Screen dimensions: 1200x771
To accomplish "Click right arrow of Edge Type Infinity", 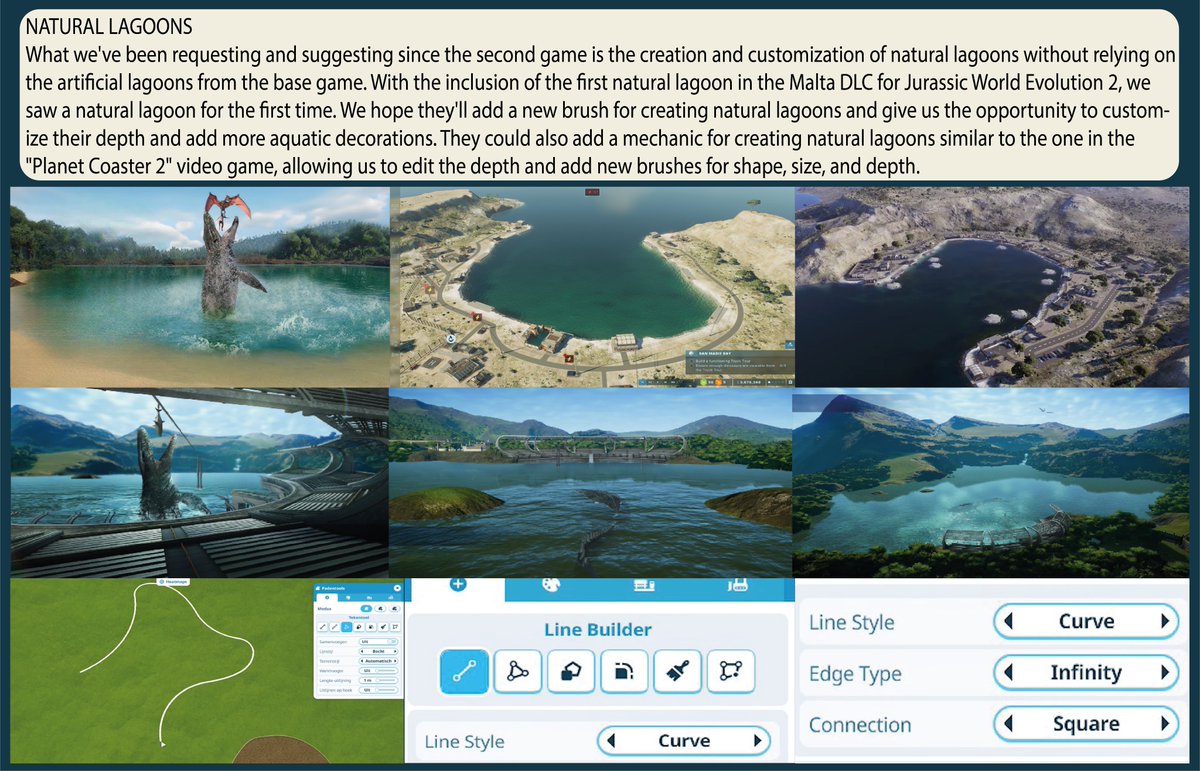I will (x=1164, y=673).
